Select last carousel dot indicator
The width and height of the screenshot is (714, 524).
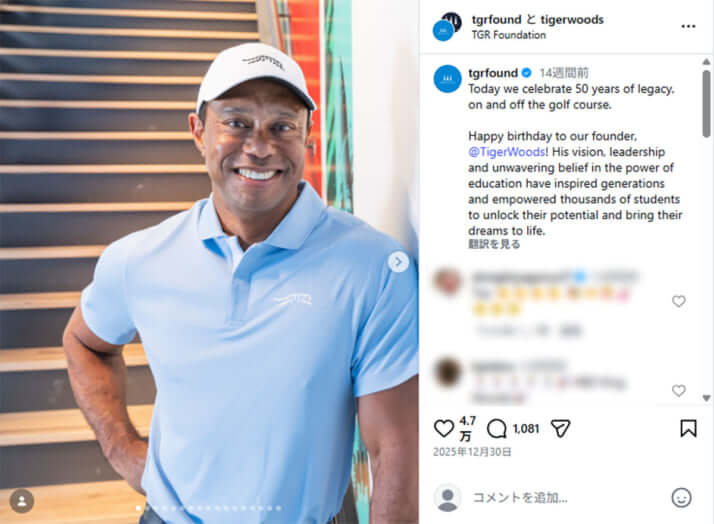pos(278,508)
